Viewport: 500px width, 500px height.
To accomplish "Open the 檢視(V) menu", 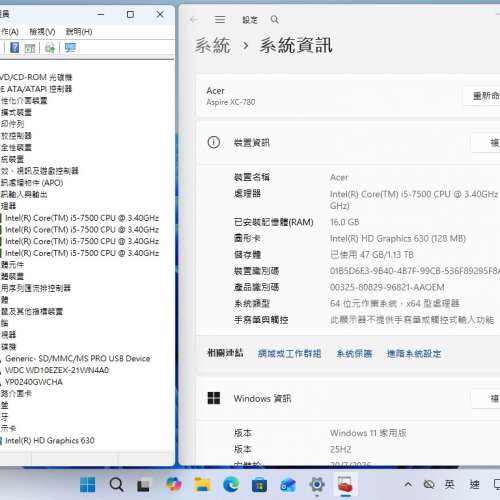I will tap(42, 32).
